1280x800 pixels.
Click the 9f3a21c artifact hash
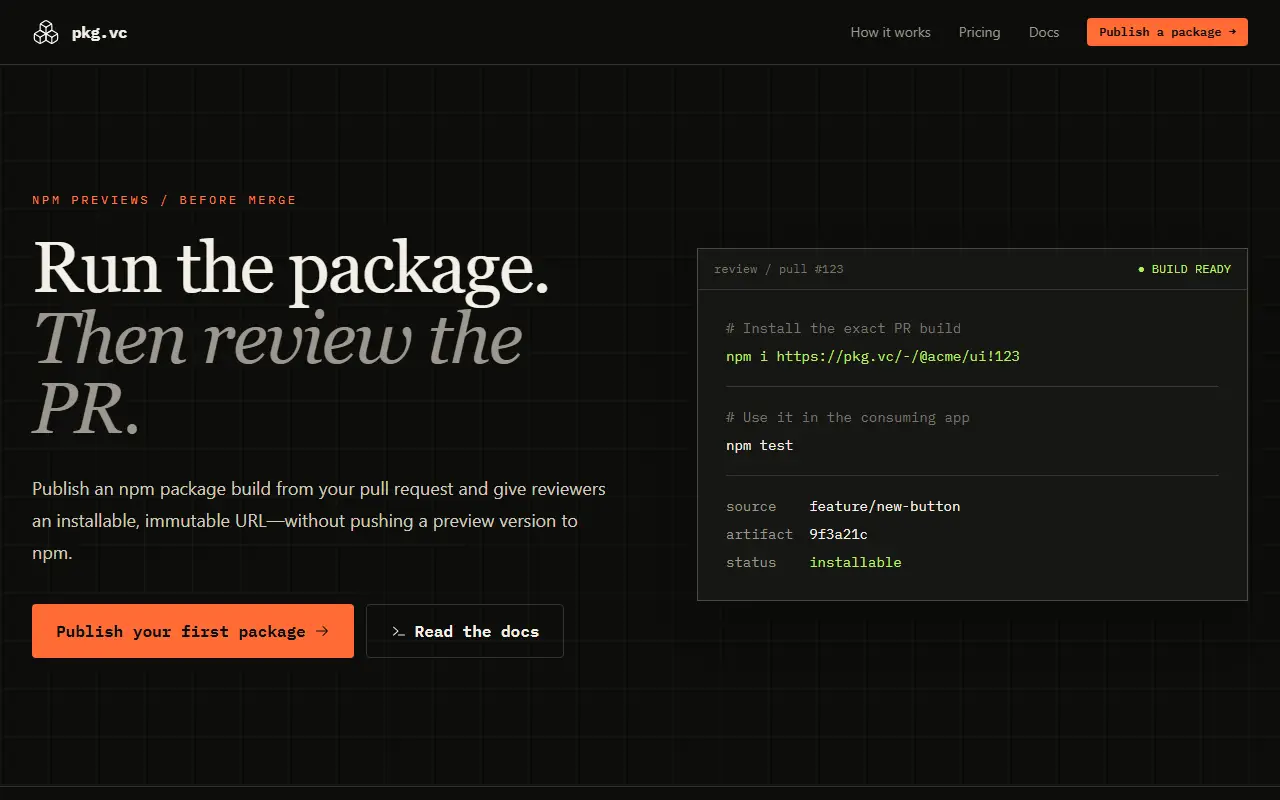(838, 534)
